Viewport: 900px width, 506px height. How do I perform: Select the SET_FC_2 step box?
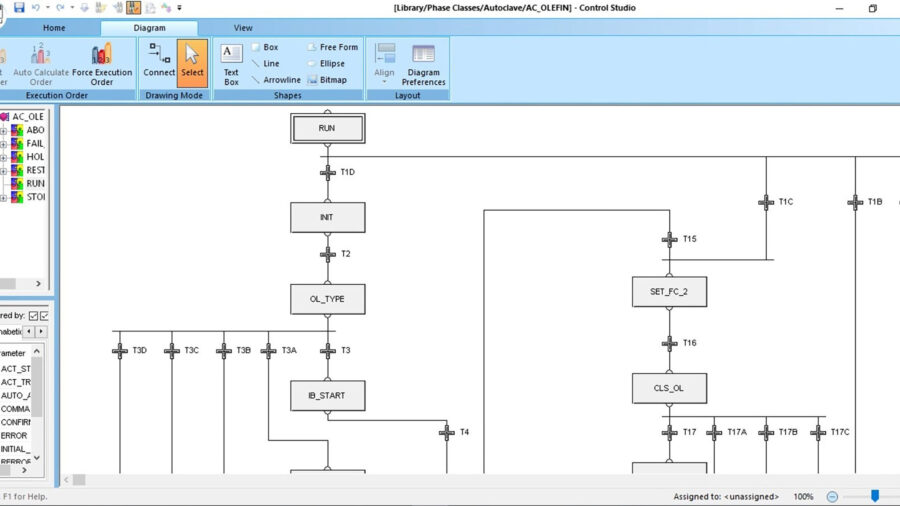click(669, 291)
